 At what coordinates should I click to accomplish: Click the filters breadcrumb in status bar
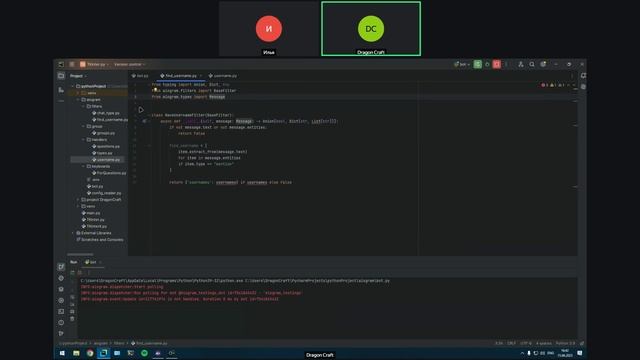119,343
